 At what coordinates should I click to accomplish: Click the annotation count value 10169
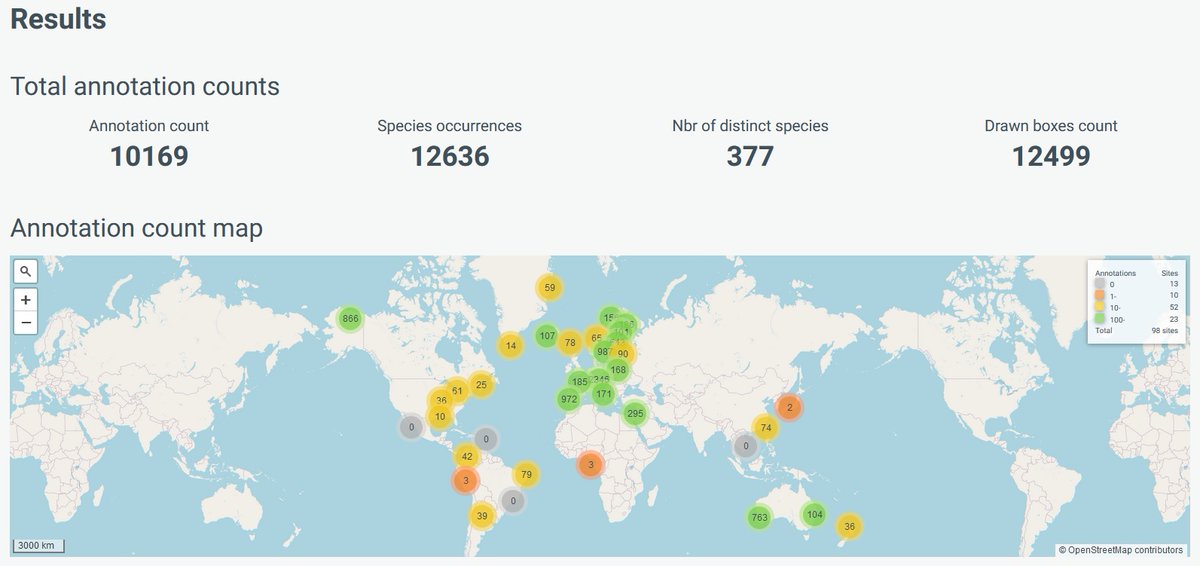[x=149, y=156]
